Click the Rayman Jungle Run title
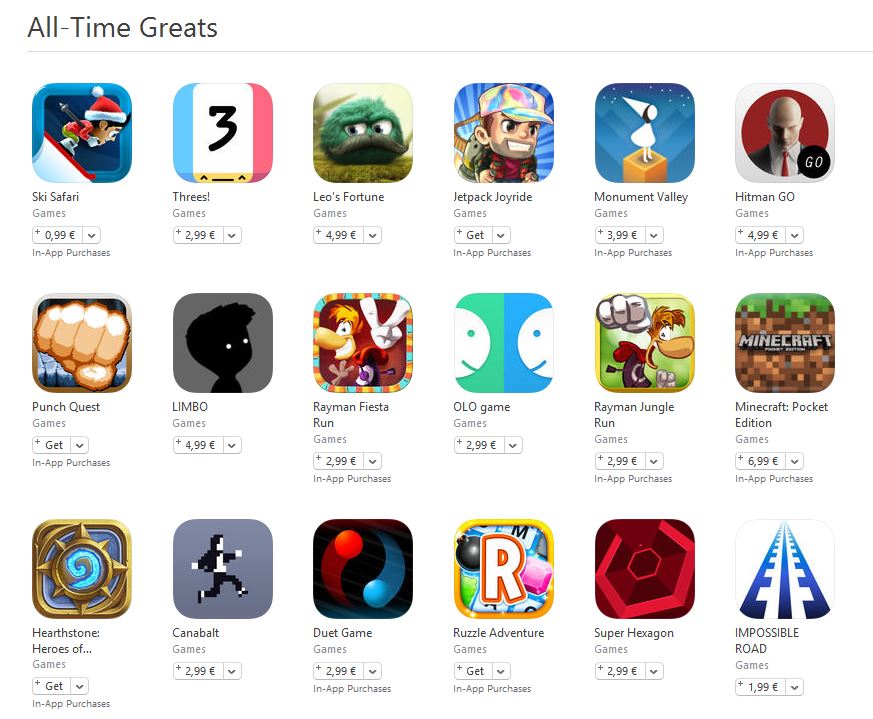Viewport: 873px width, 719px height. click(634, 415)
